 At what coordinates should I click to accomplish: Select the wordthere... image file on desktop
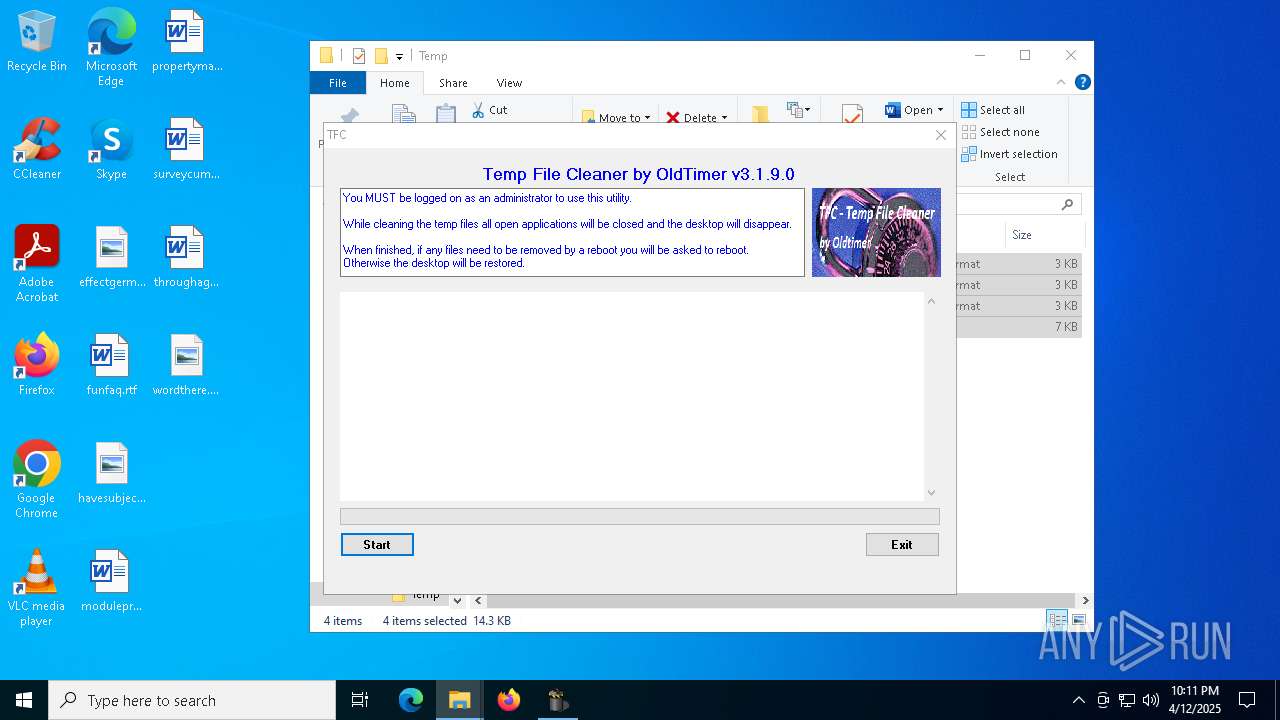click(x=187, y=366)
